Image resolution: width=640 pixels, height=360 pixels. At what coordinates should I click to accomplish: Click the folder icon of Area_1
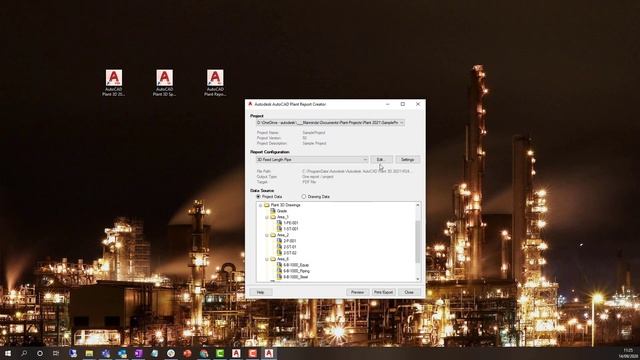click(273, 217)
